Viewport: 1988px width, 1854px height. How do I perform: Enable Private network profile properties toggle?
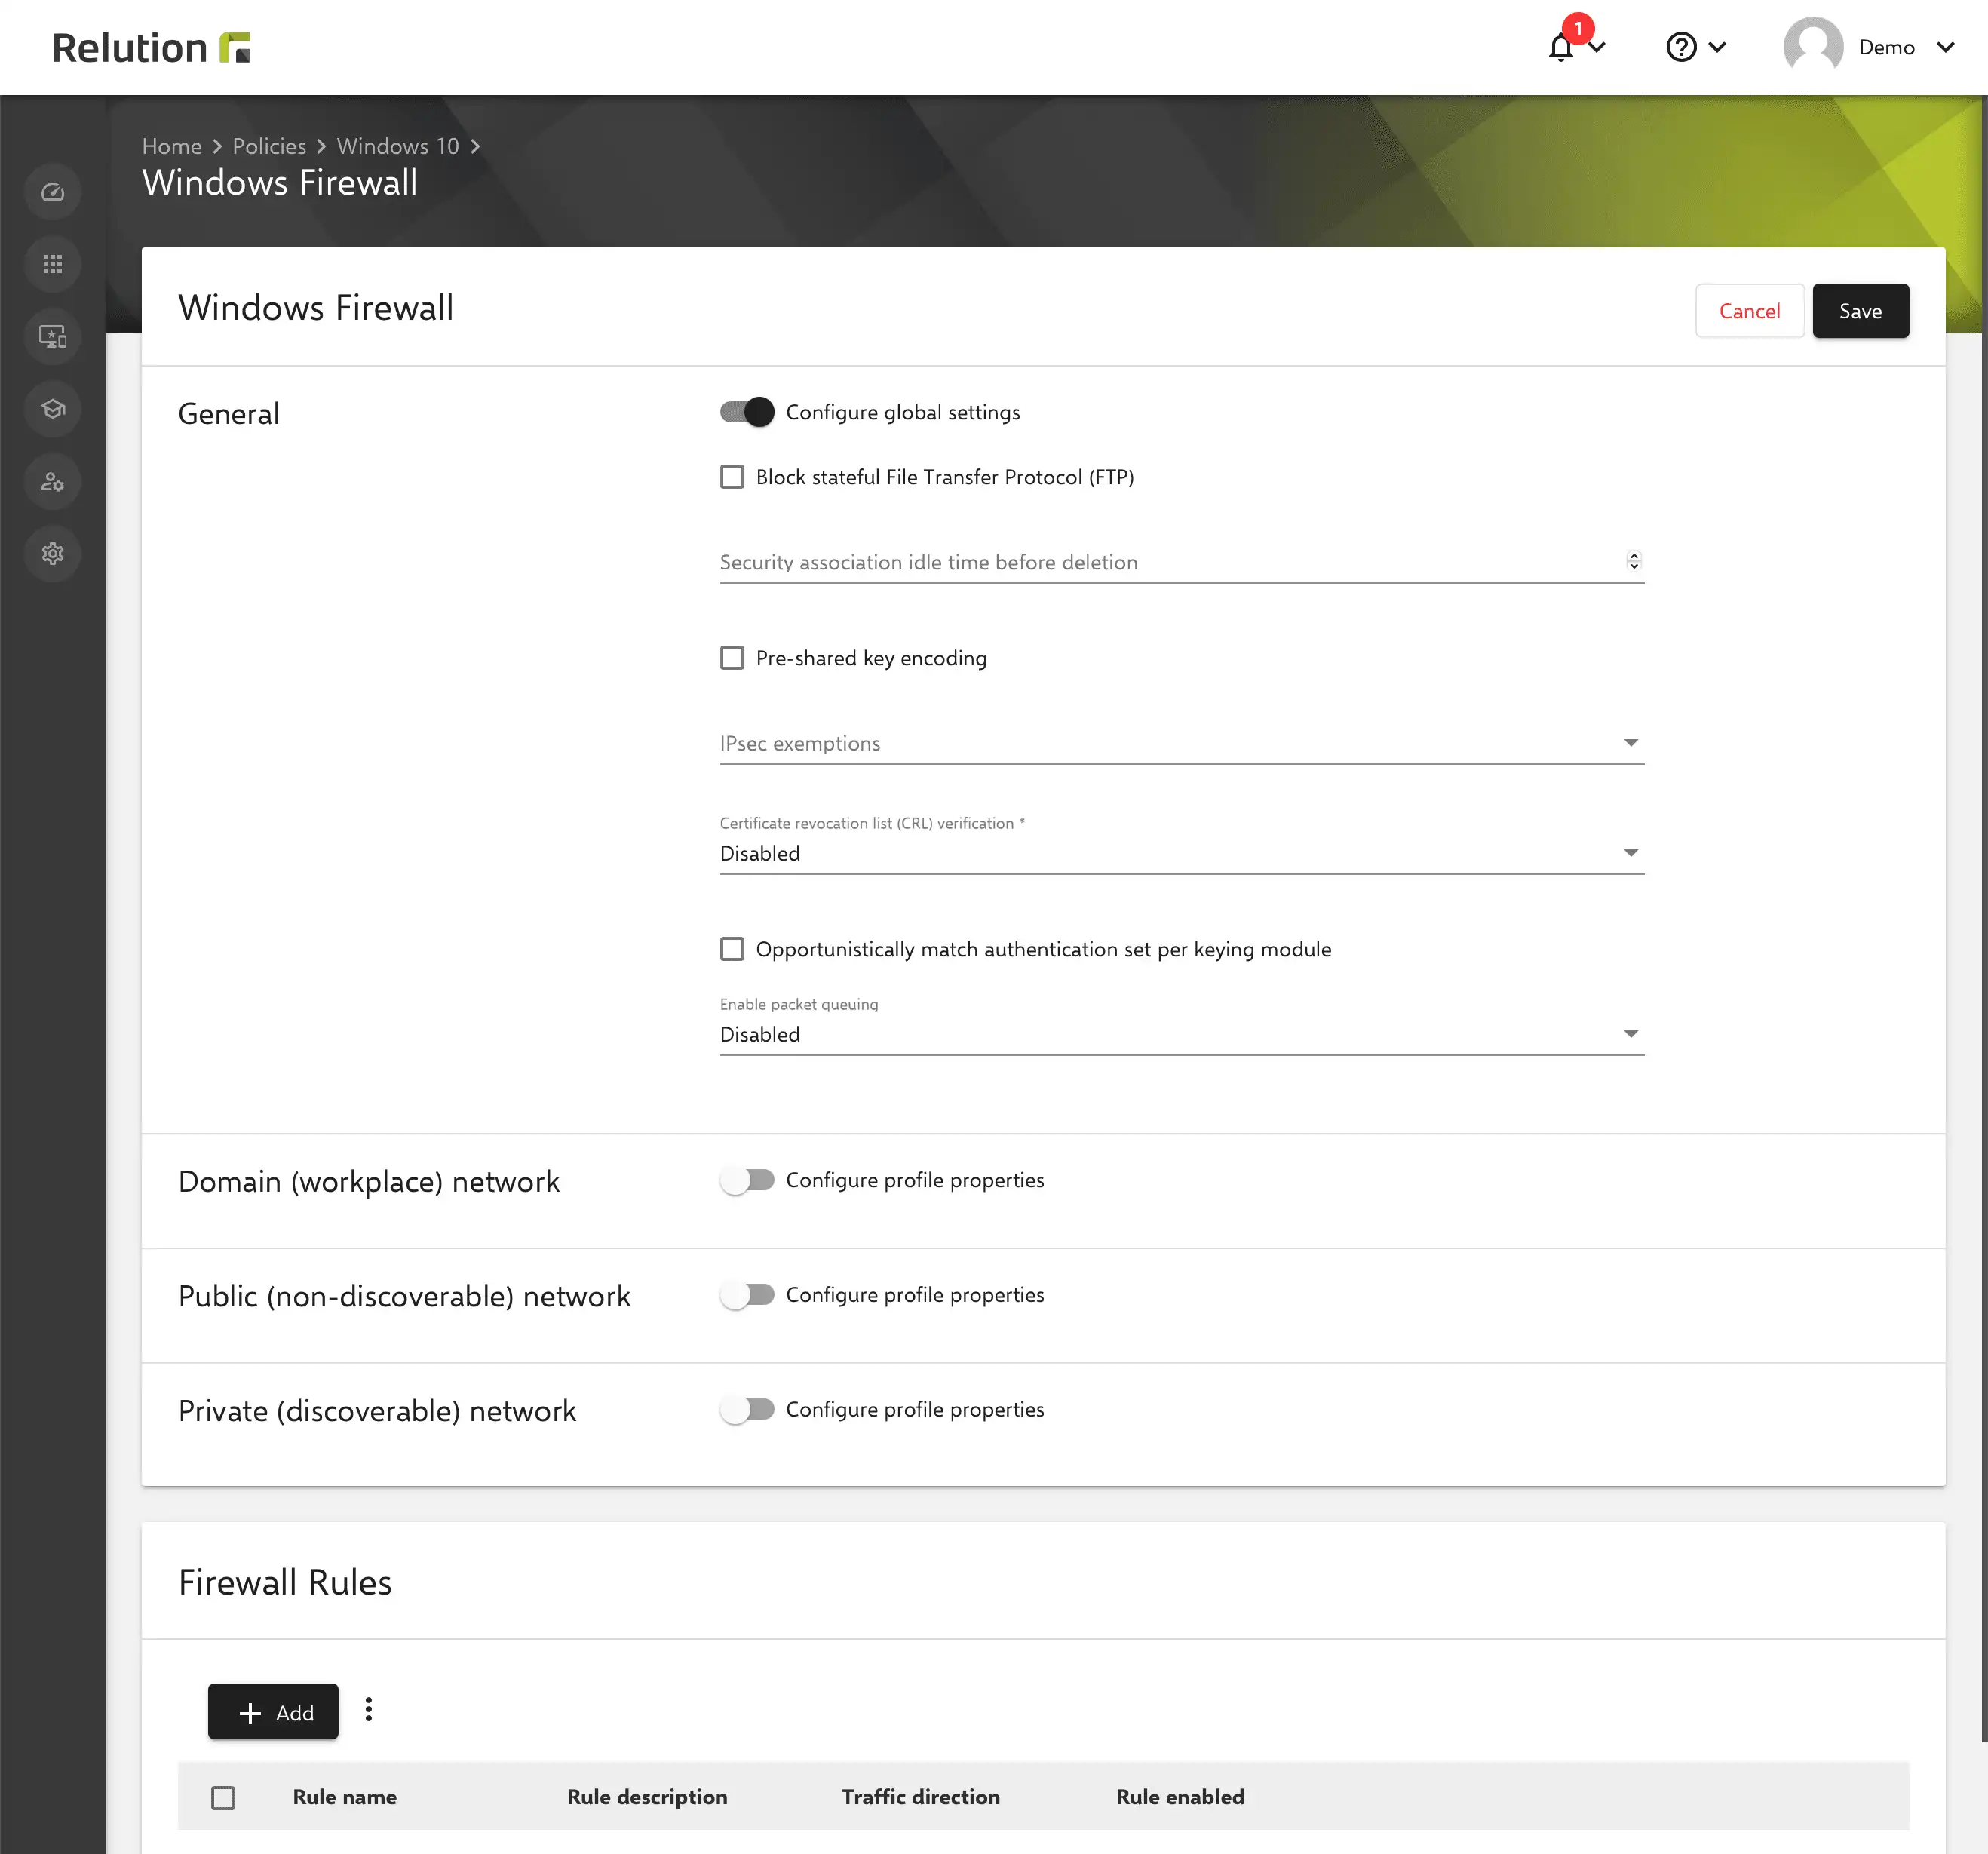[x=747, y=1409]
